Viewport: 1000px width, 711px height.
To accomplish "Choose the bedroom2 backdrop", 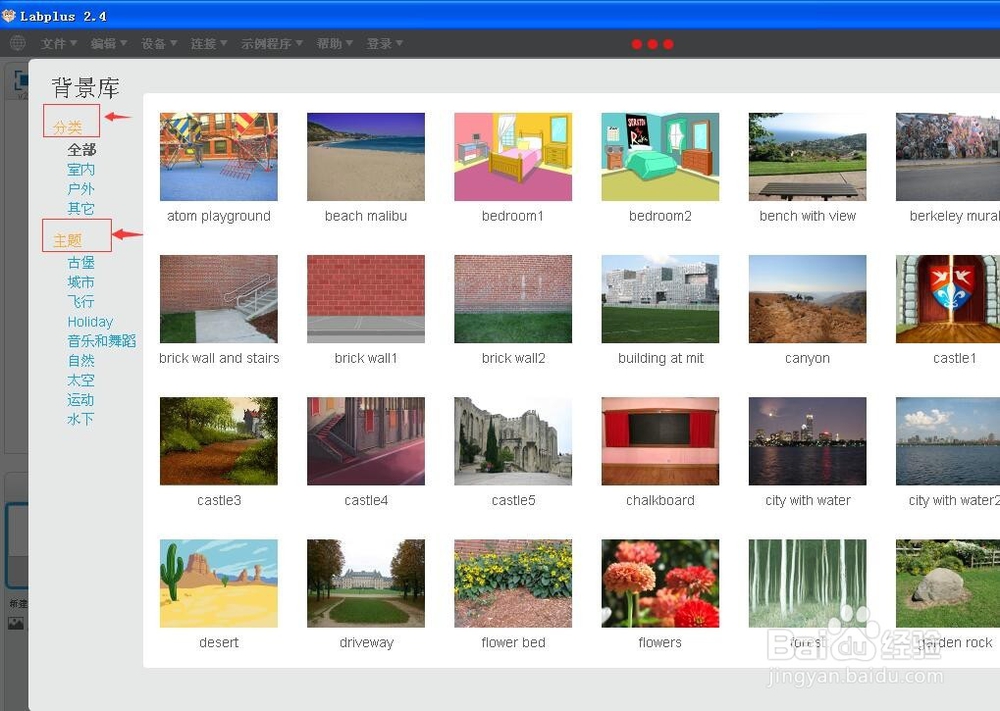I will 660,157.
